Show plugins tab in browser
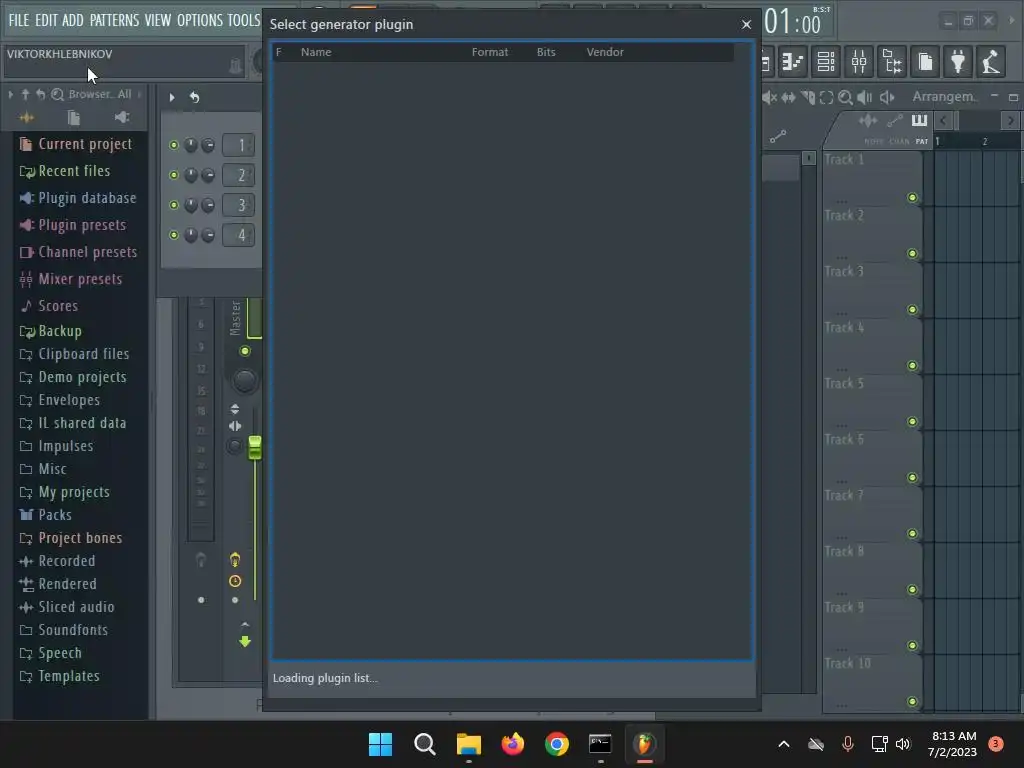 point(121,118)
